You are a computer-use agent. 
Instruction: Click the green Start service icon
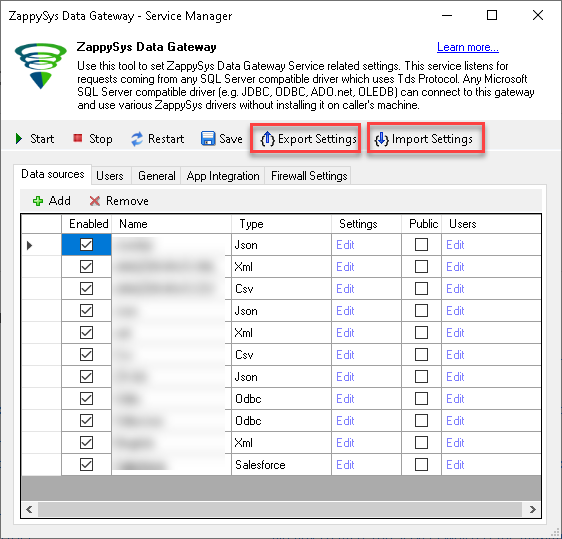tap(19, 139)
